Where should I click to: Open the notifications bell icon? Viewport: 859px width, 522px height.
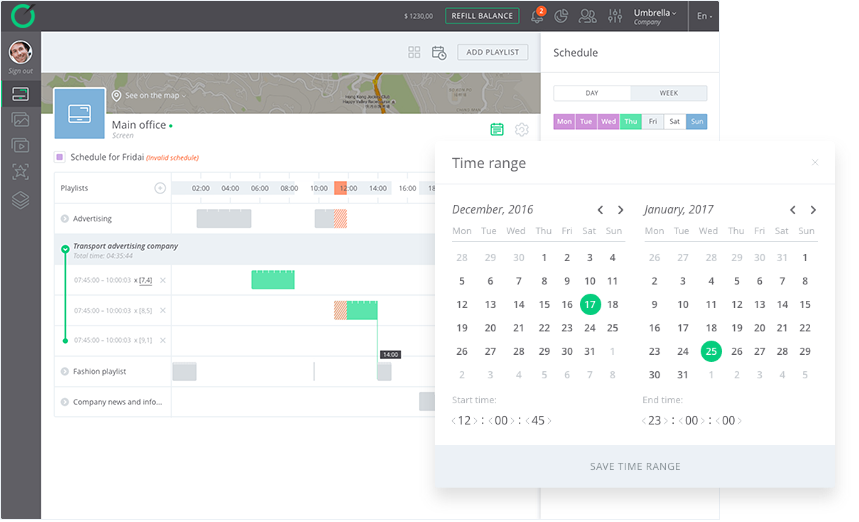pyautogui.click(x=537, y=16)
